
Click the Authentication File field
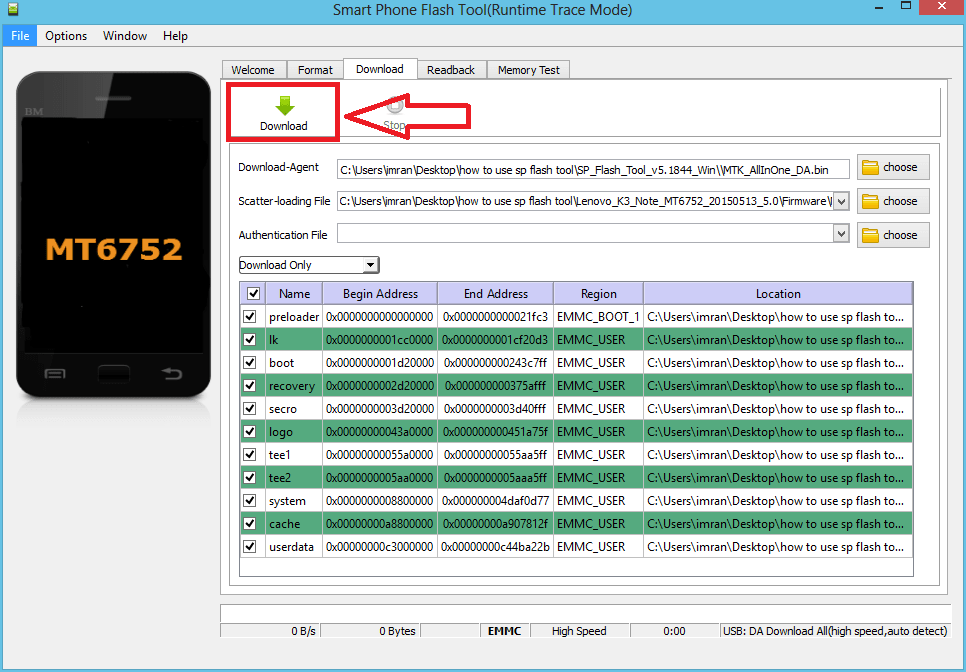585,233
